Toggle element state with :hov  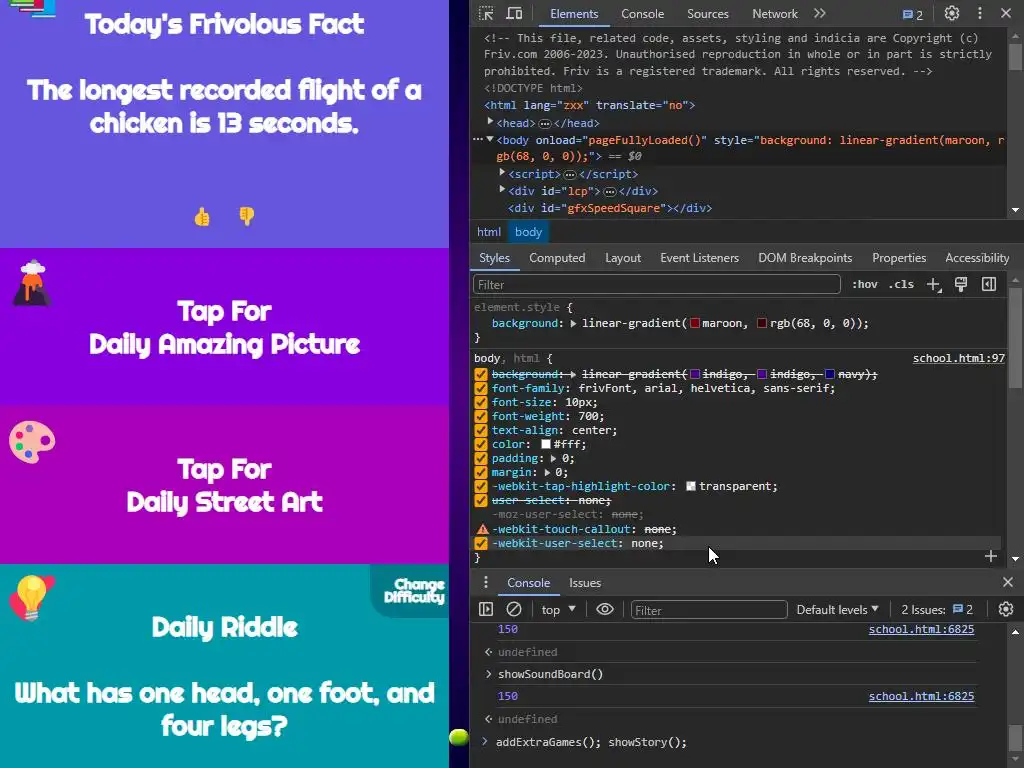[865, 284]
